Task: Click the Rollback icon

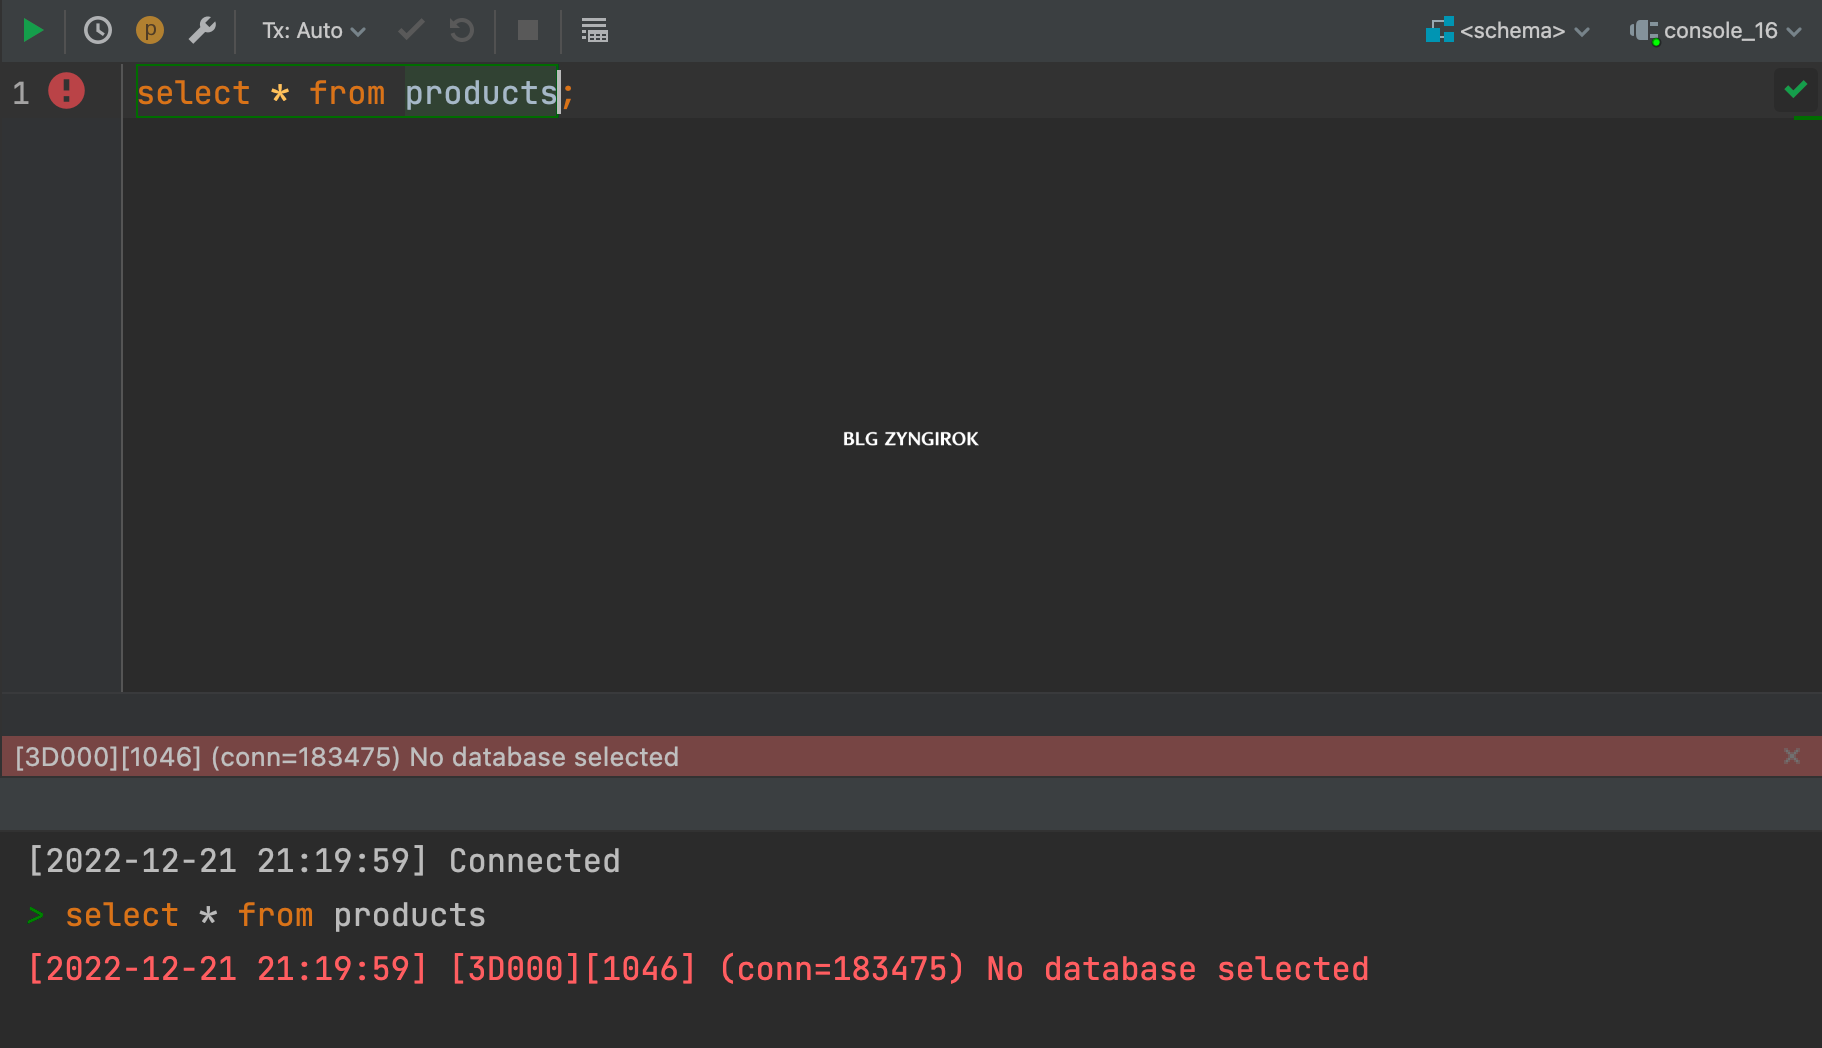Action: (x=462, y=31)
